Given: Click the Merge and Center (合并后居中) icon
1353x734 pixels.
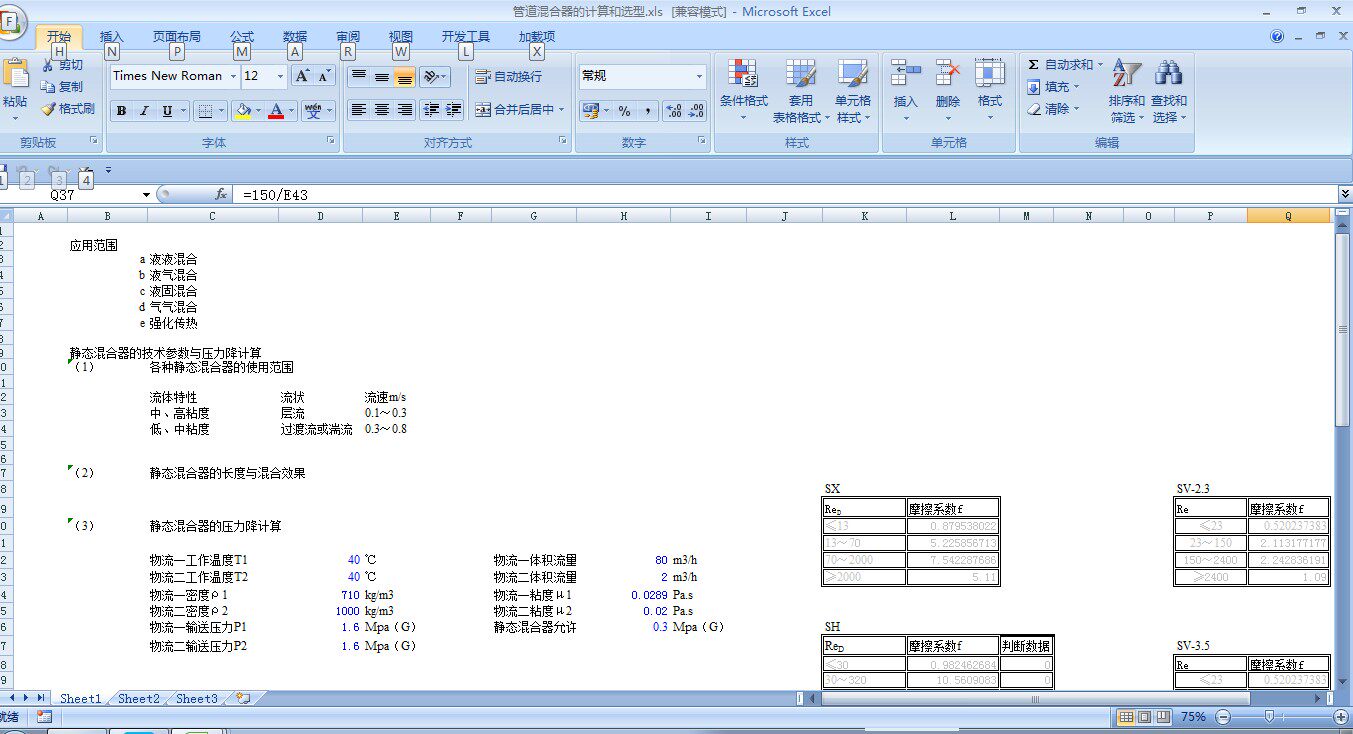Looking at the screenshot, I should pos(483,110).
